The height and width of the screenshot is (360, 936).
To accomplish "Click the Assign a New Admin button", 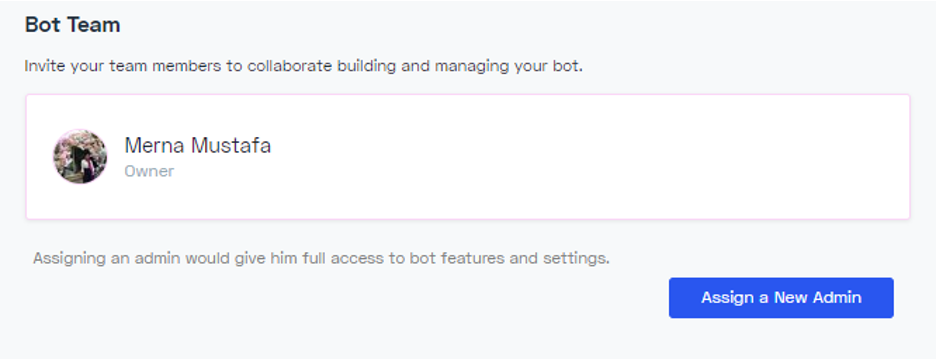I will coord(781,297).
